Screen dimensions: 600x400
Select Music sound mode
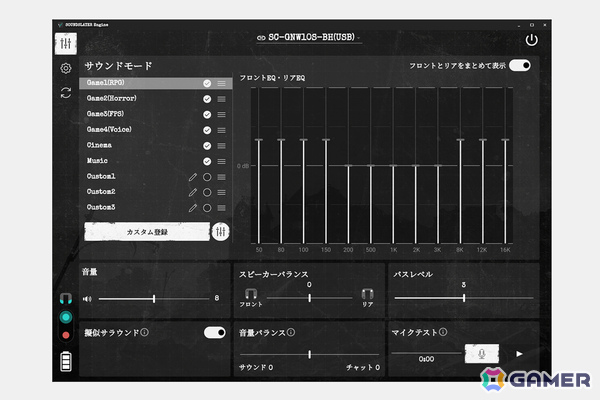click(156, 161)
